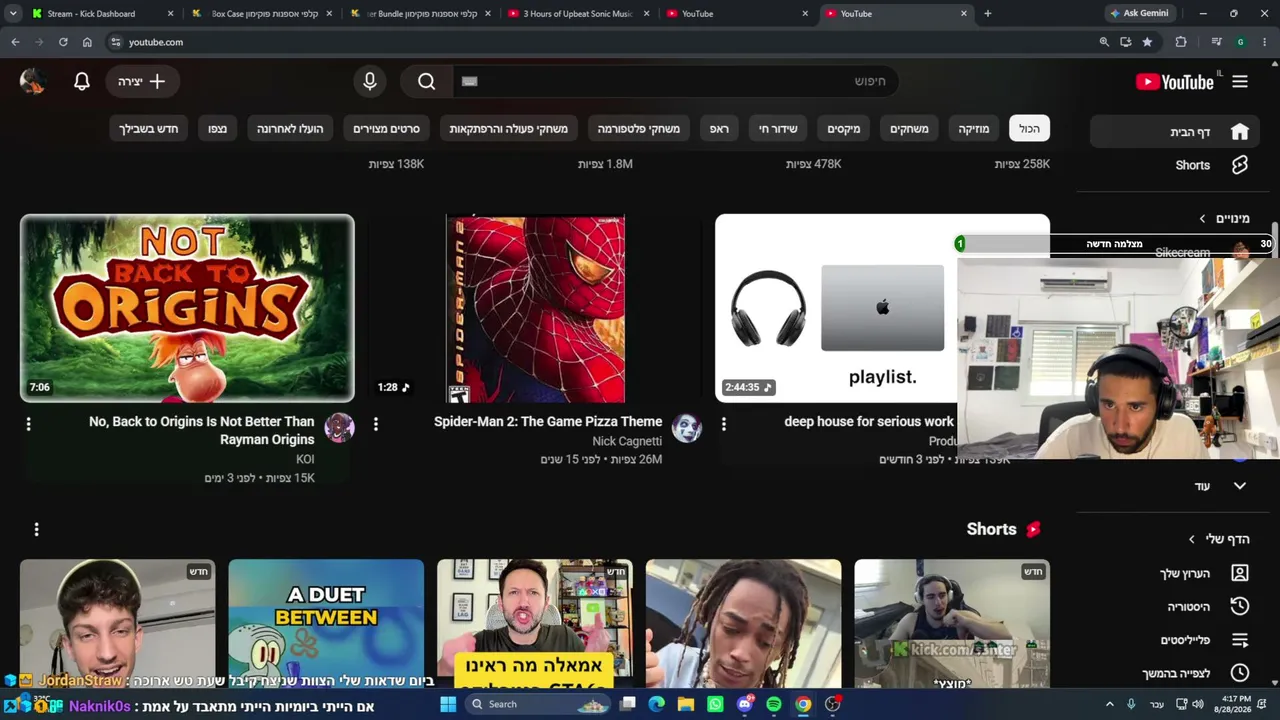The height and width of the screenshot is (720, 1280).
Task: Go to YouTube home via the logo
Action: coord(1175,82)
